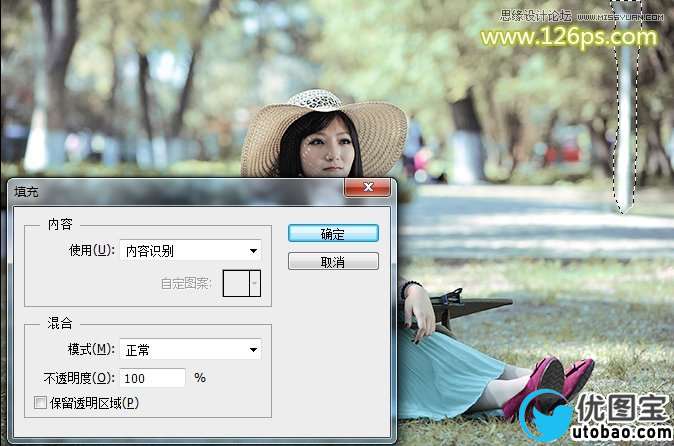
Task: Open the 使用 content dropdown (内容识别)
Action: [x=190, y=250]
